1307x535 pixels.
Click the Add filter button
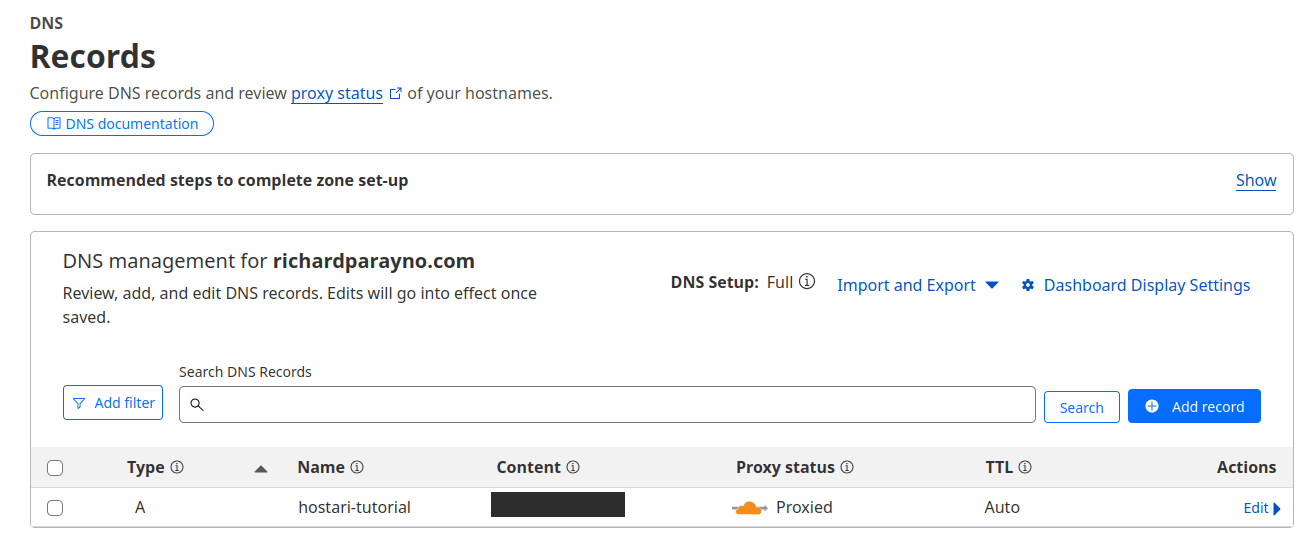[113, 403]
